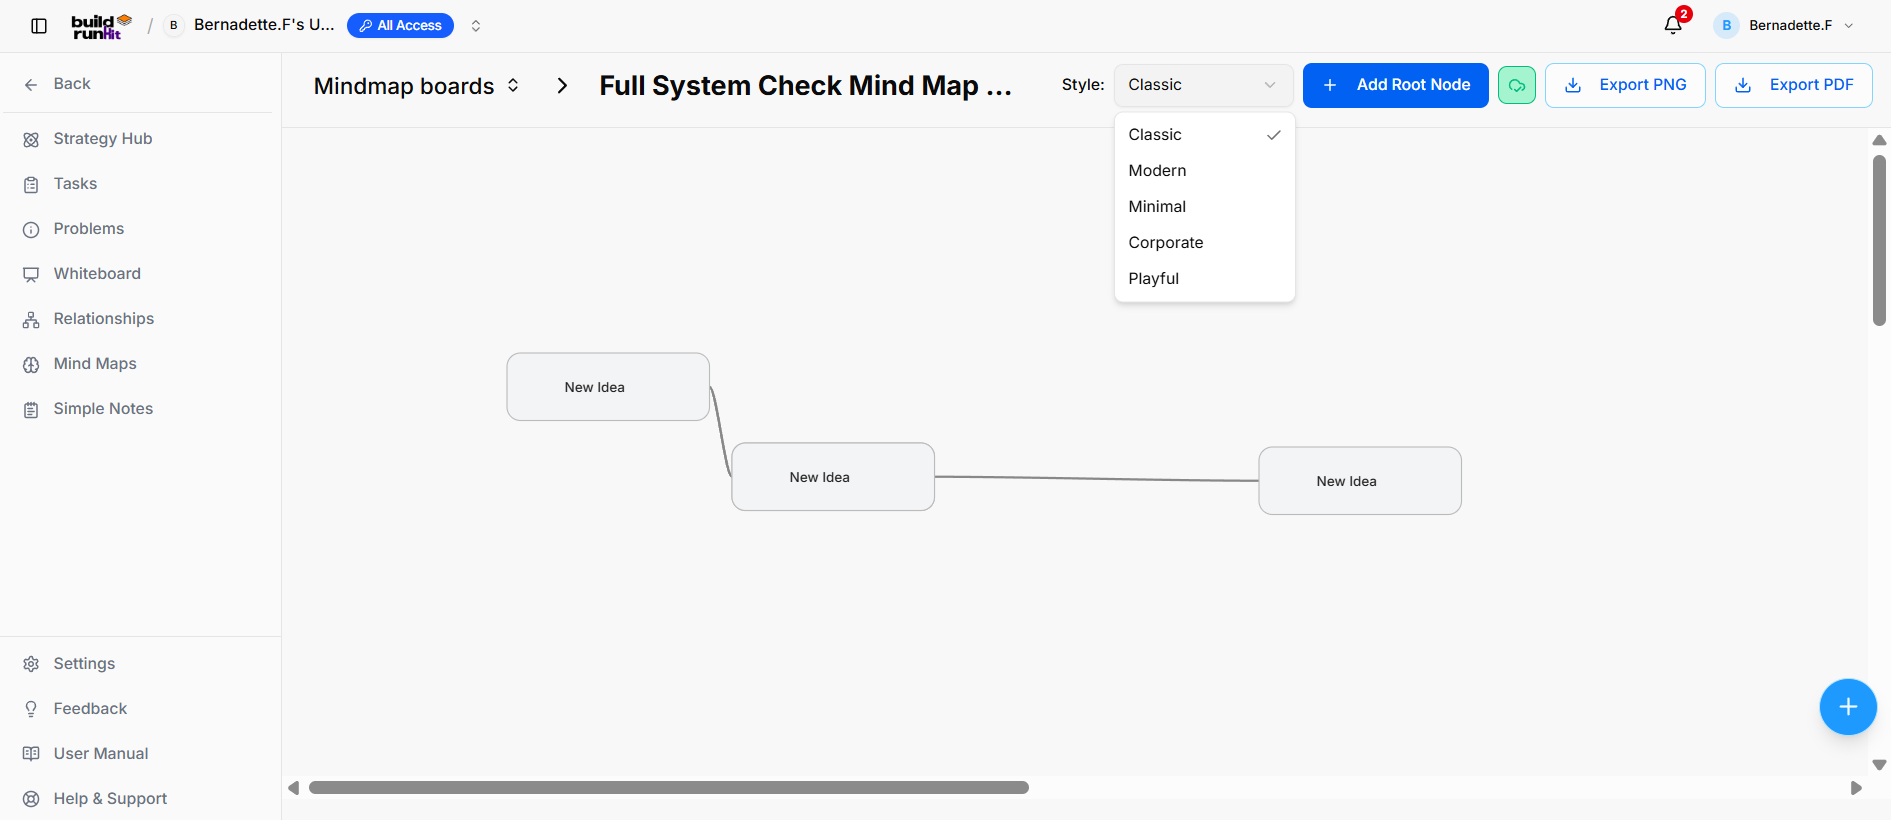1891x820 pixels.
Task: Open the Bernadette.F account menu
Action: click(x=1785, y=25)
